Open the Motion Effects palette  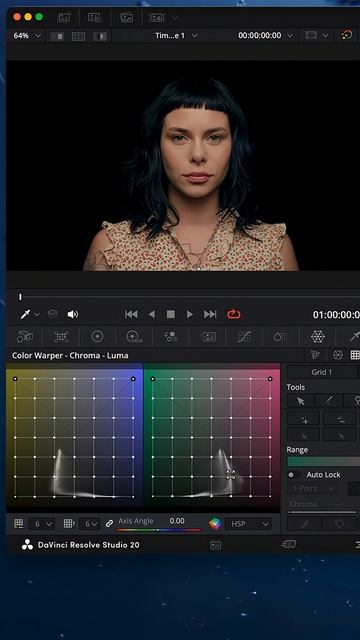(x=209, y=337)
